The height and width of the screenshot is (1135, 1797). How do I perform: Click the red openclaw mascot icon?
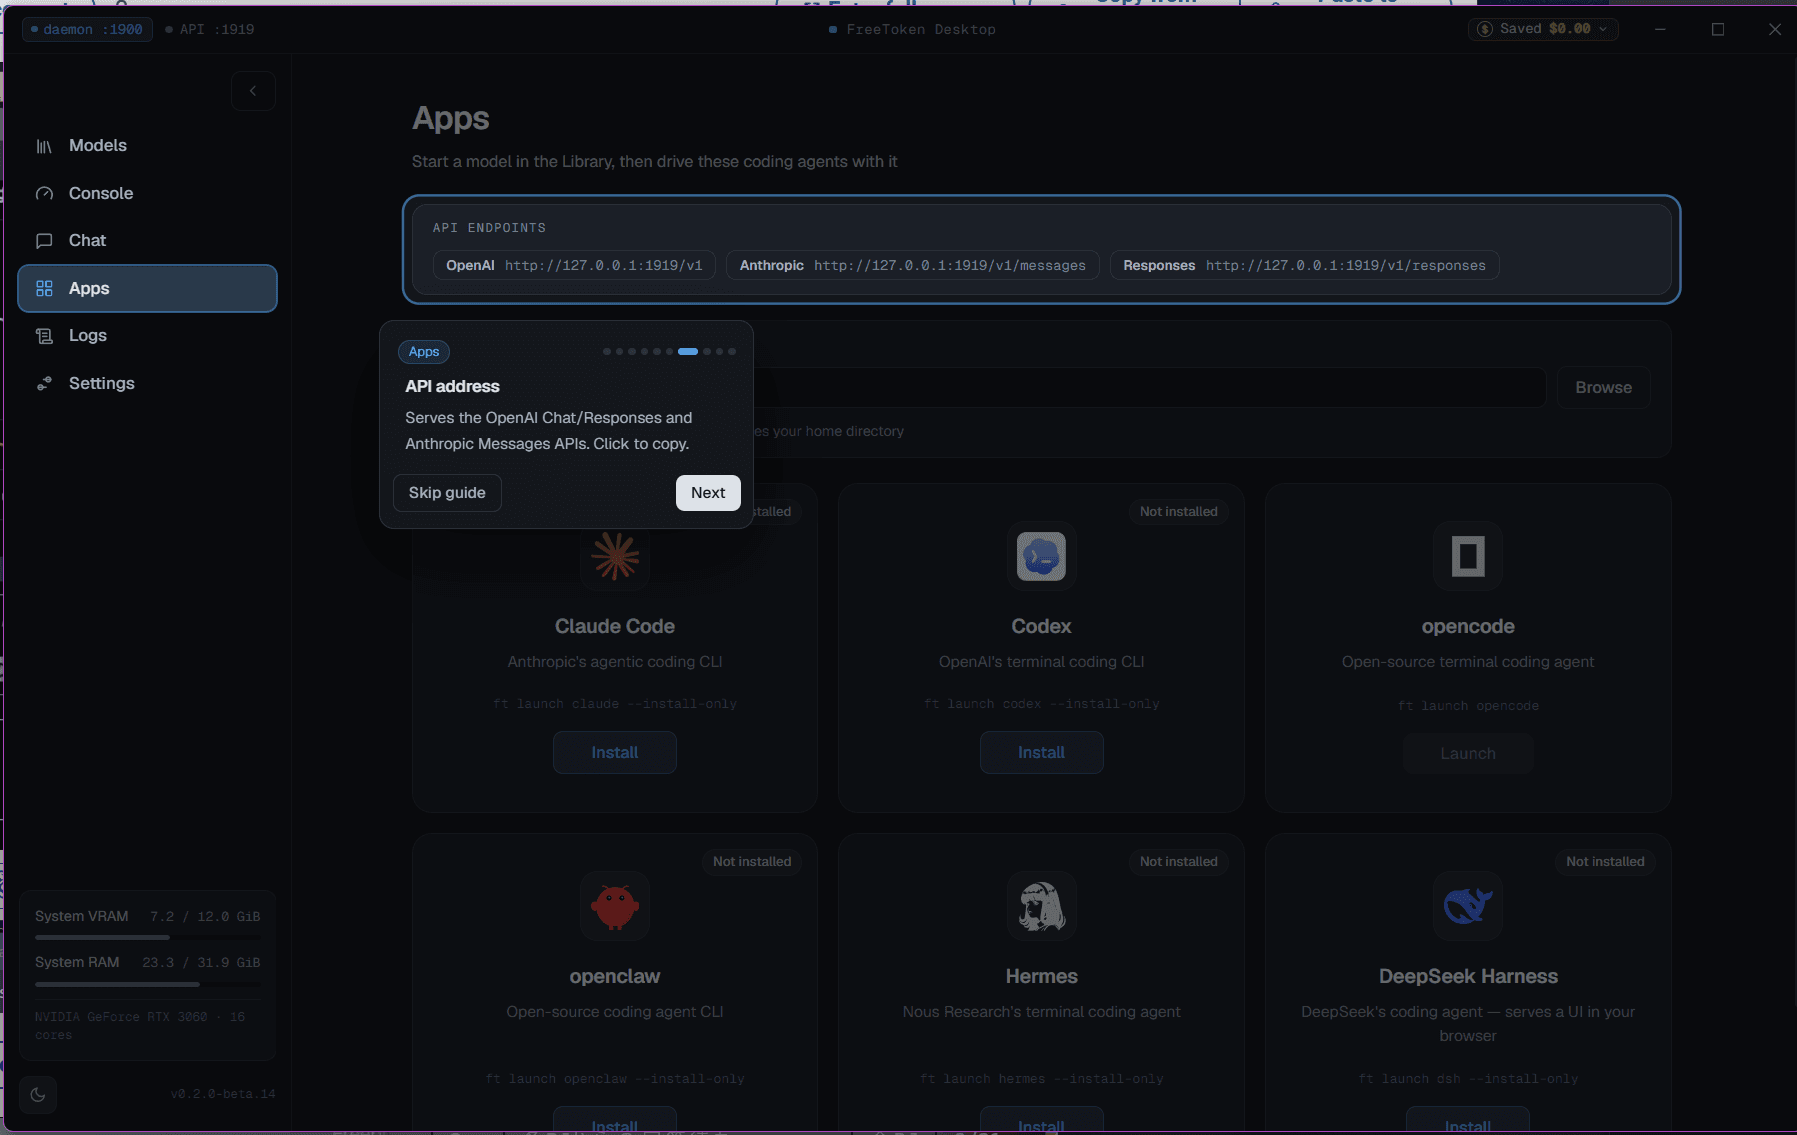point(615,906)
